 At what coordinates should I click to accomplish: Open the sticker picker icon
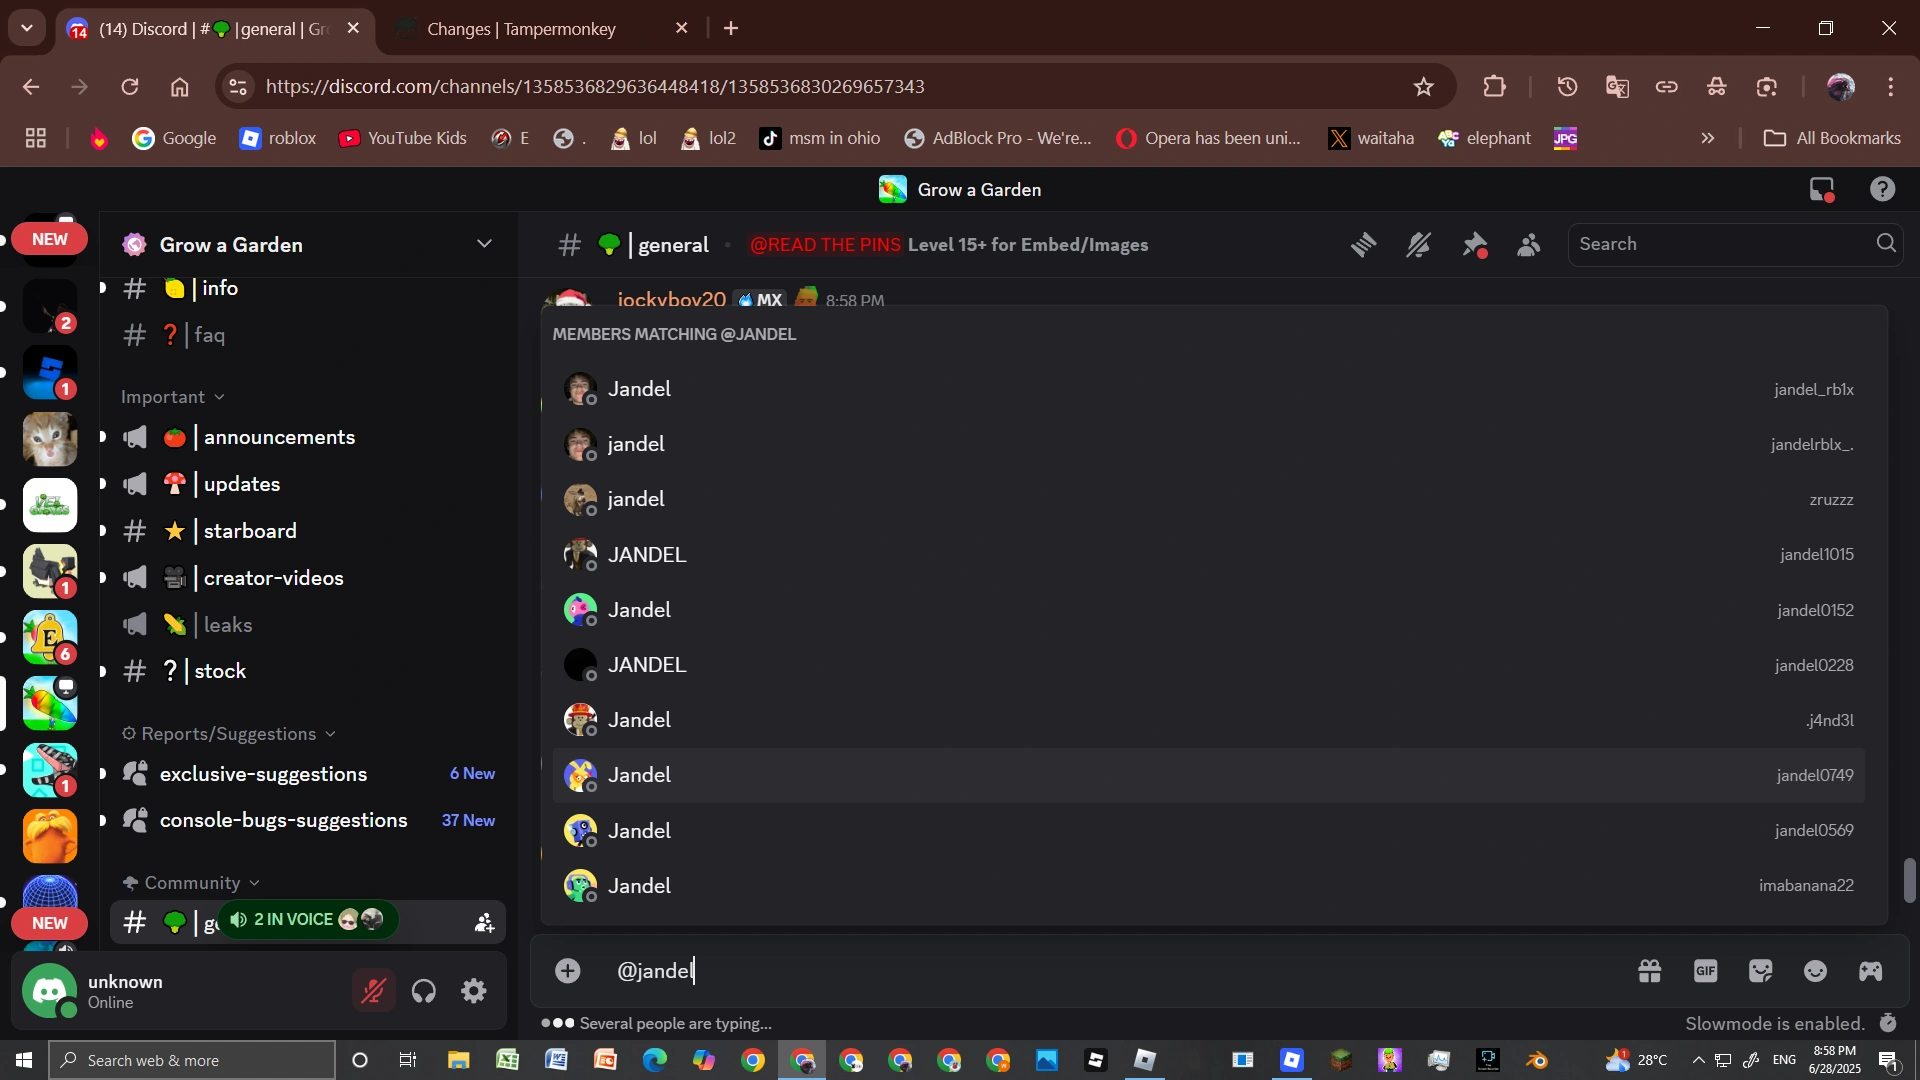1760,971
